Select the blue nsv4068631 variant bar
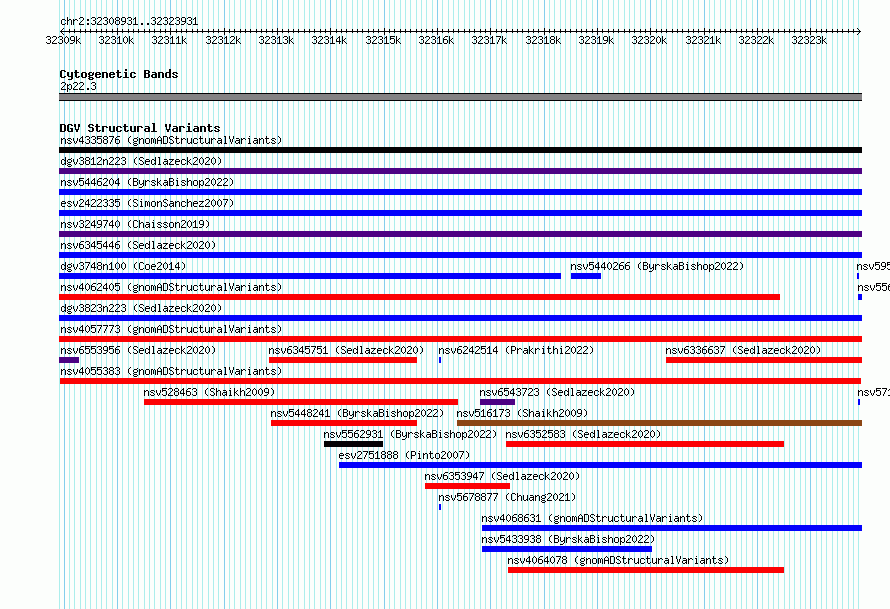Viewport: 890px width, 609px height. (672, 528)
